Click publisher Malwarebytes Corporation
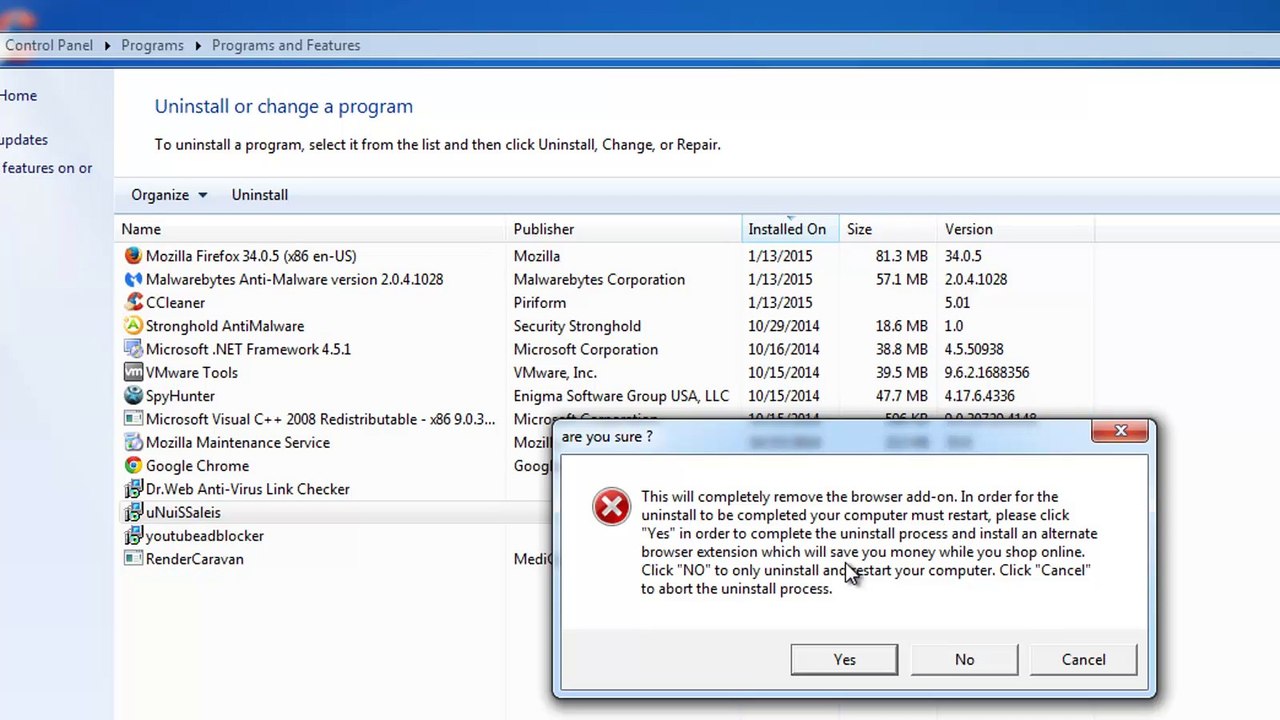1280x720 pixels. [x=599, y=279]
